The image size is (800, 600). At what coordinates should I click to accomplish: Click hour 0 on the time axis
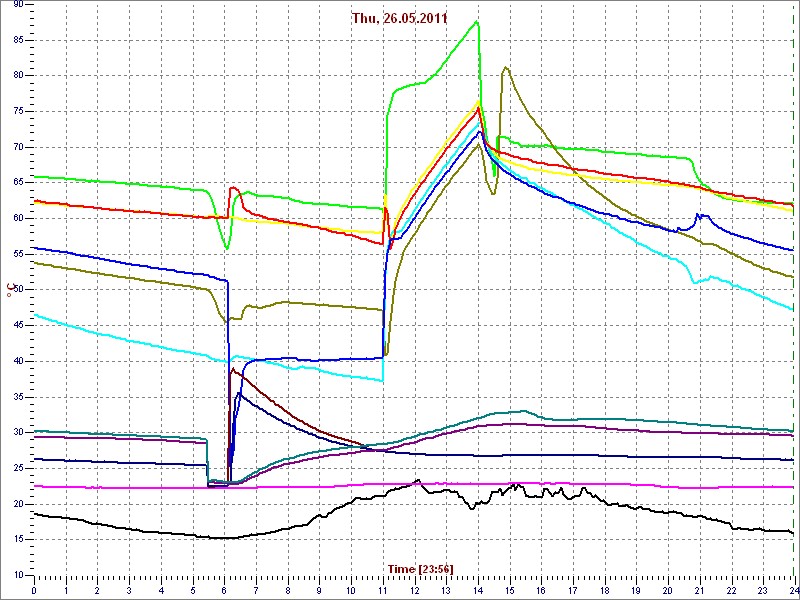(x=34, y=591)
